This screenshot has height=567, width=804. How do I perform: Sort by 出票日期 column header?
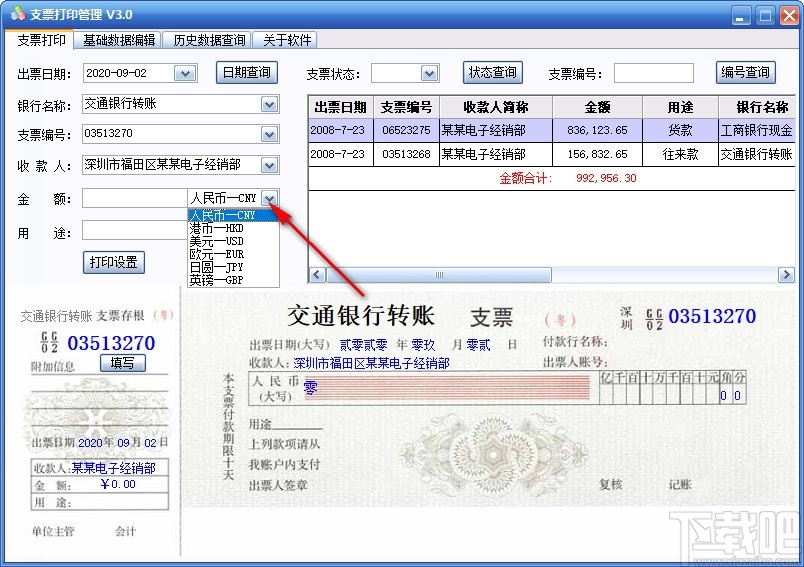click(x=340, y=107)
